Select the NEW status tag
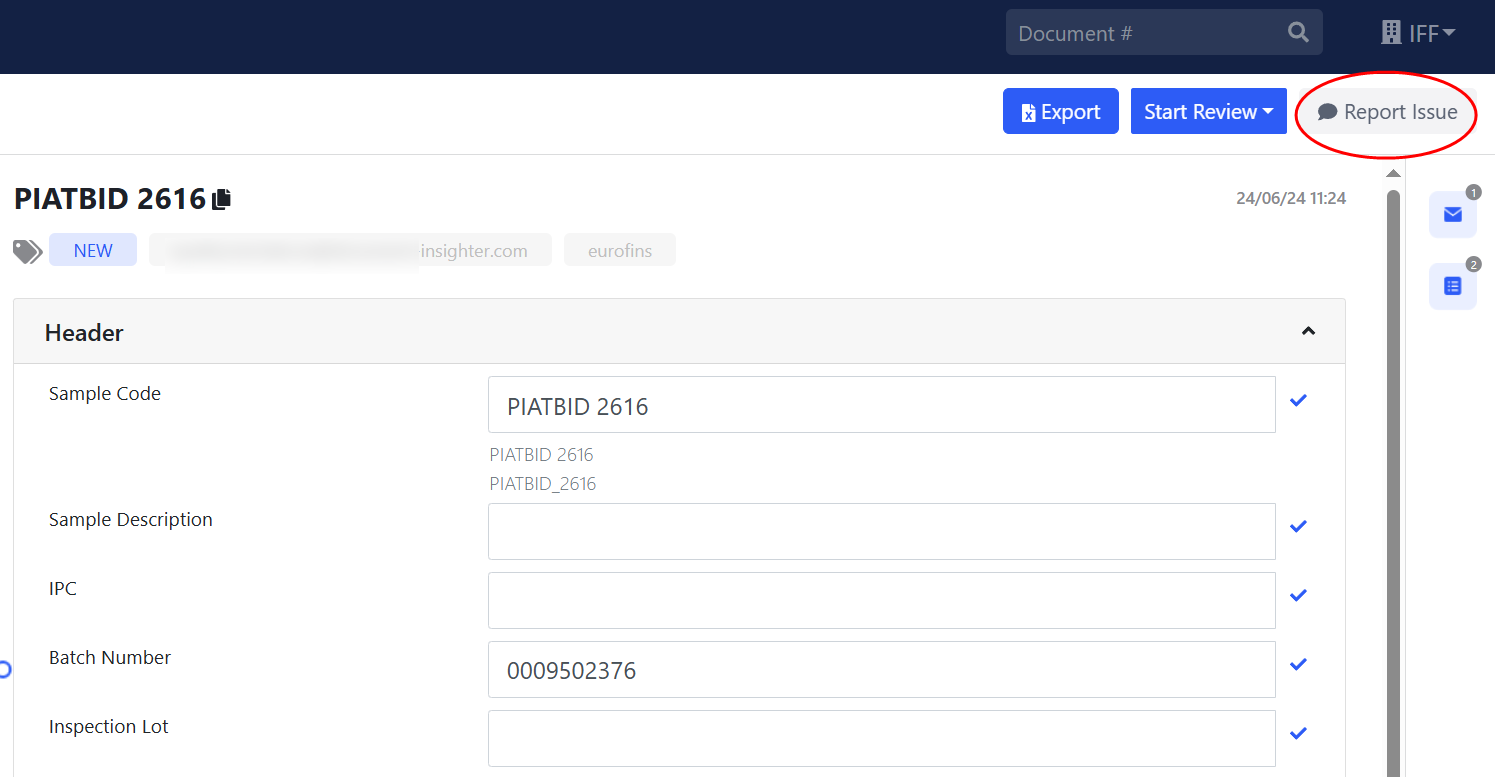 [x=93, y=251]
